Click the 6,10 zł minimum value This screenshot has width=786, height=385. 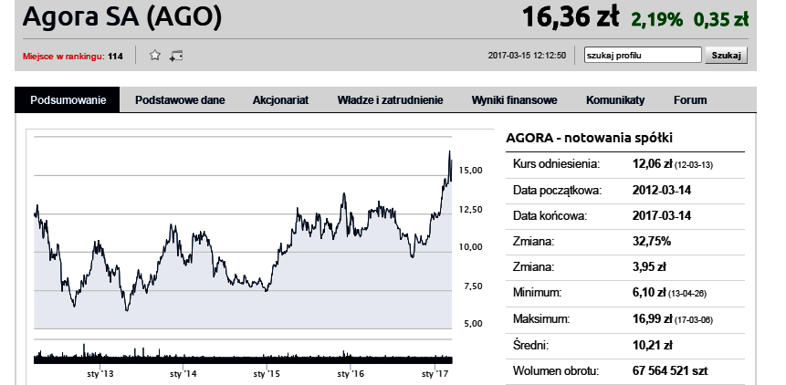649,293
